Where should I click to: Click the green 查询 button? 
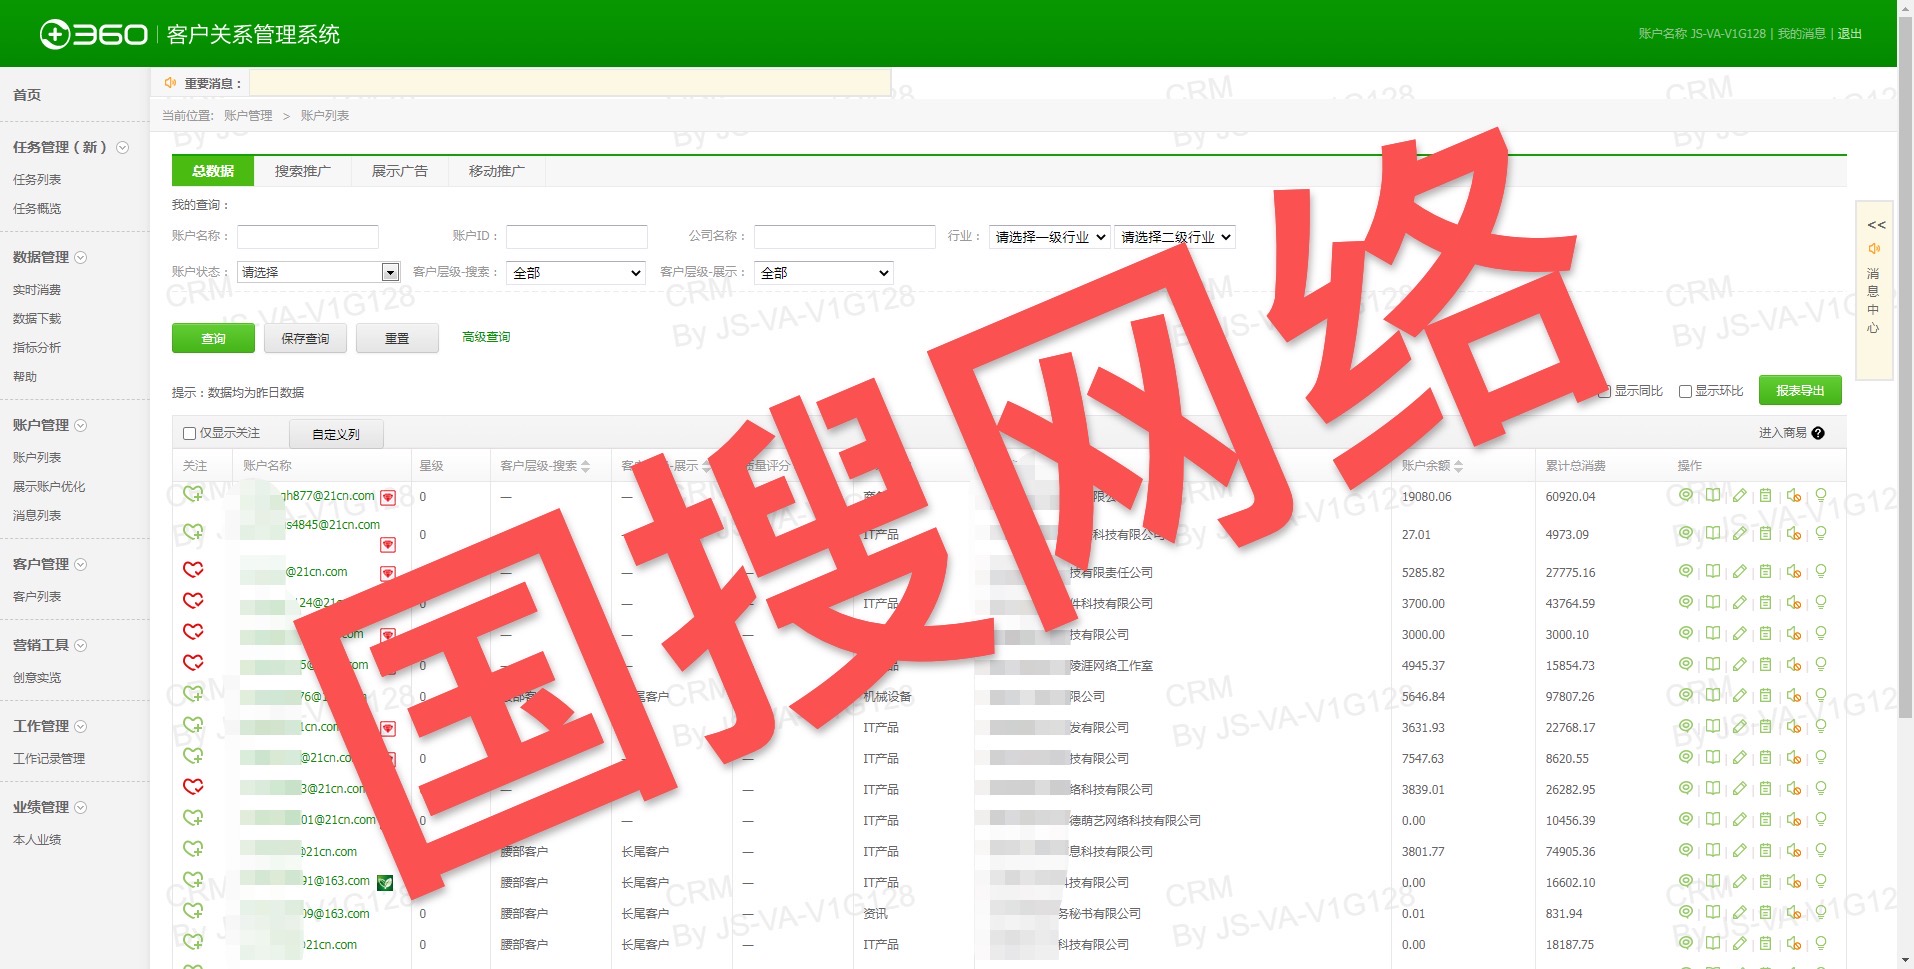tap(213, 338)
